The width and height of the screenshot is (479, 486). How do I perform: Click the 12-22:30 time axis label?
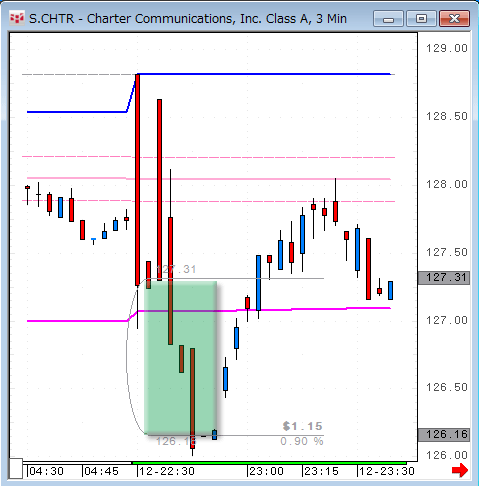167,471
